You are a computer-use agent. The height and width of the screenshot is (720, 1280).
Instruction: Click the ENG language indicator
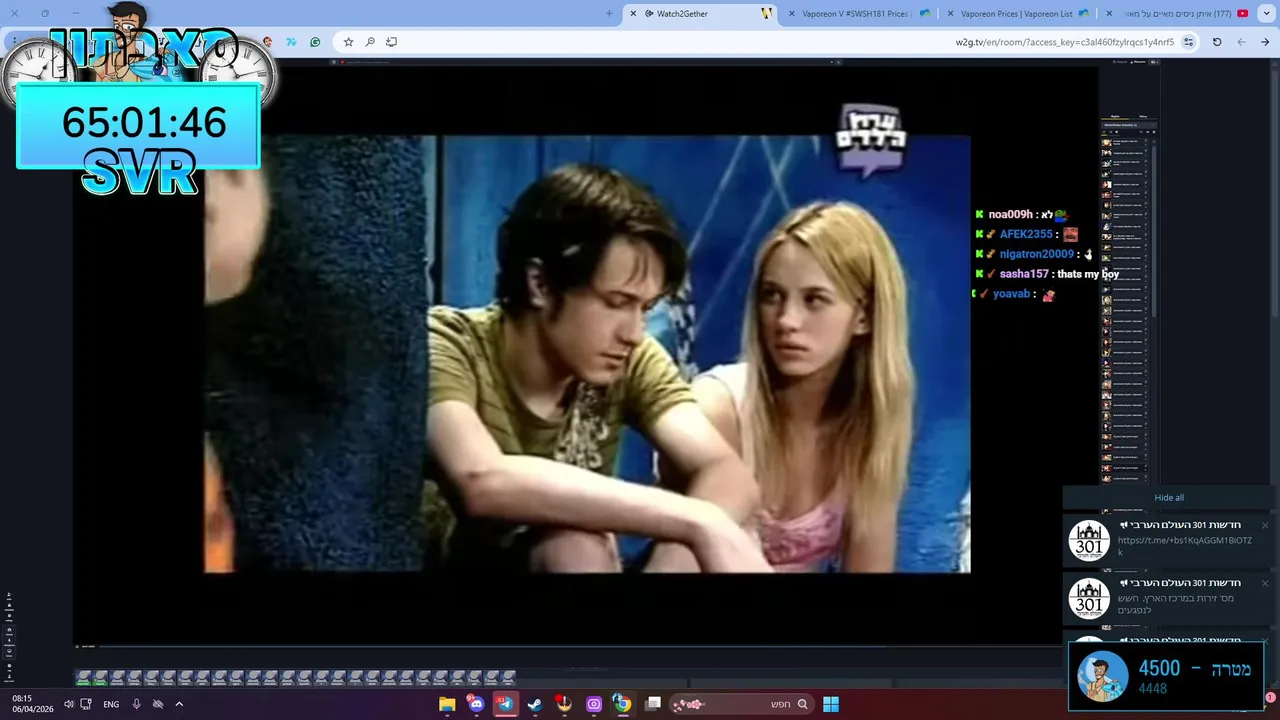click(x=111, y=704)
